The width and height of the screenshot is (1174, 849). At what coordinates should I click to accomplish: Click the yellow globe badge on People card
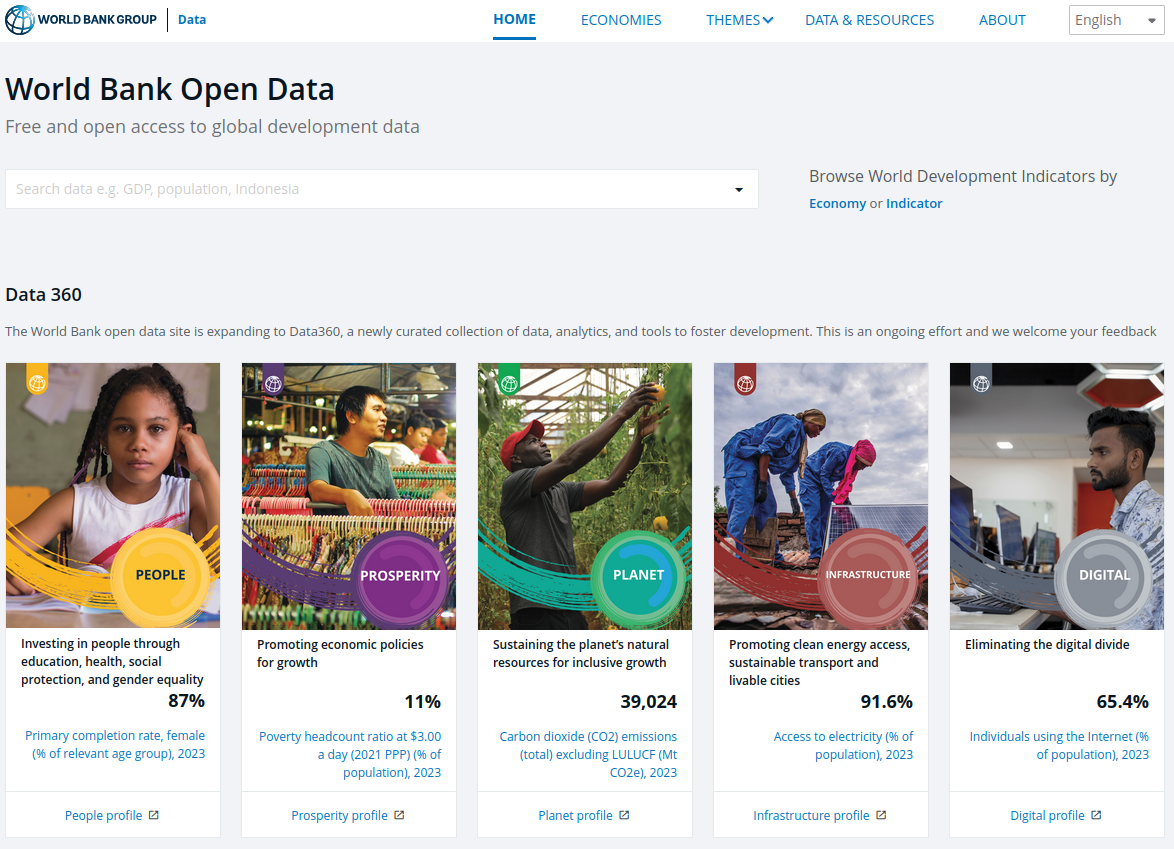pyautogui.click(x=37, y=381)
